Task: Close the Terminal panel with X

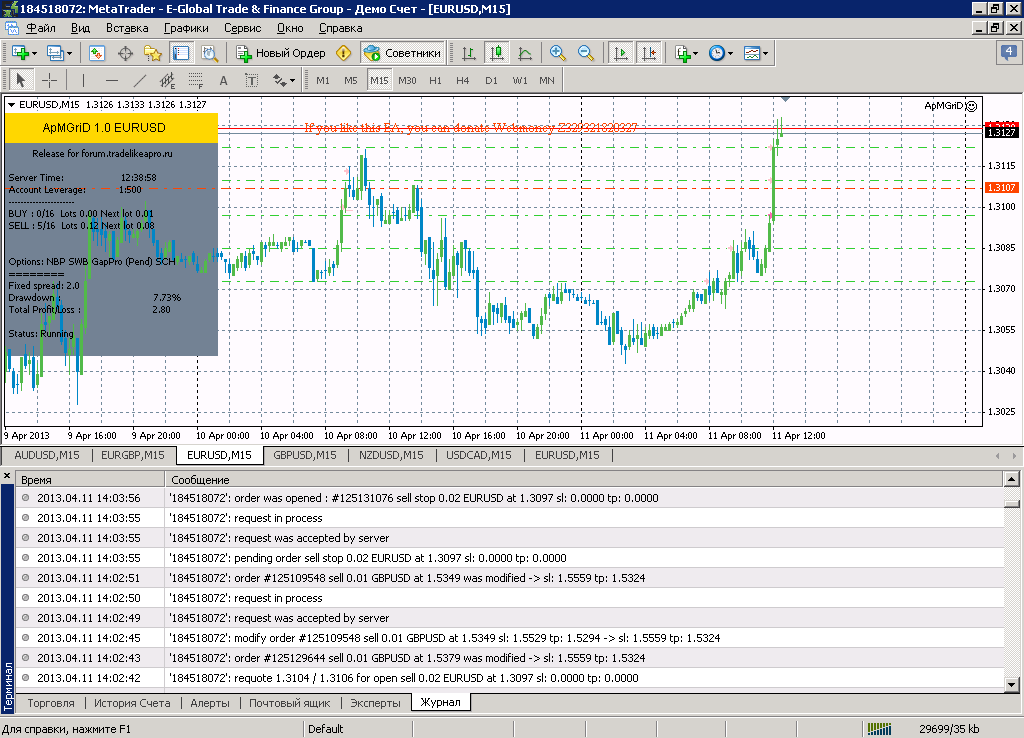Action: click(x=7, y=476)
